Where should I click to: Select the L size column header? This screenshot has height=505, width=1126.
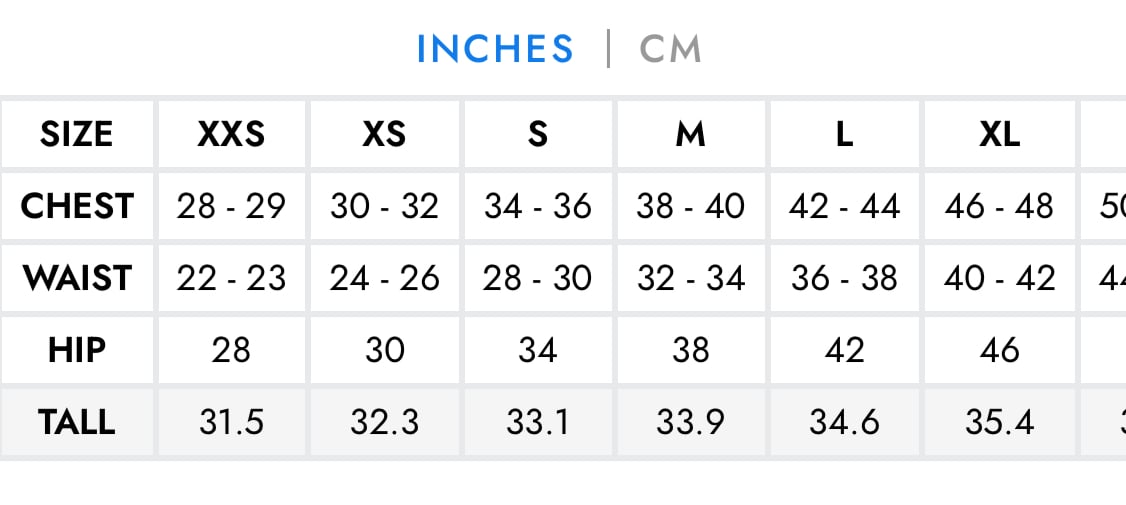[844, 134]
